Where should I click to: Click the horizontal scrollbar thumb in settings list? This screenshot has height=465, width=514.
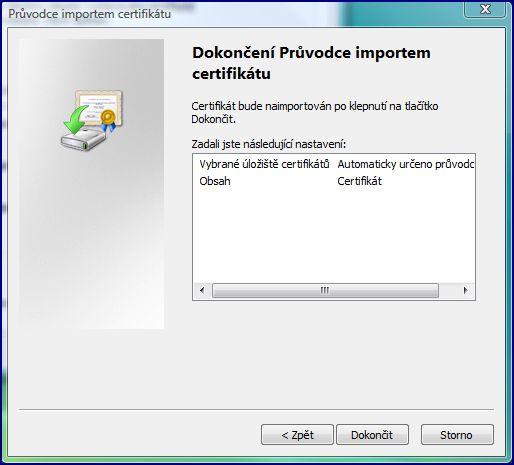pos(325,290)
